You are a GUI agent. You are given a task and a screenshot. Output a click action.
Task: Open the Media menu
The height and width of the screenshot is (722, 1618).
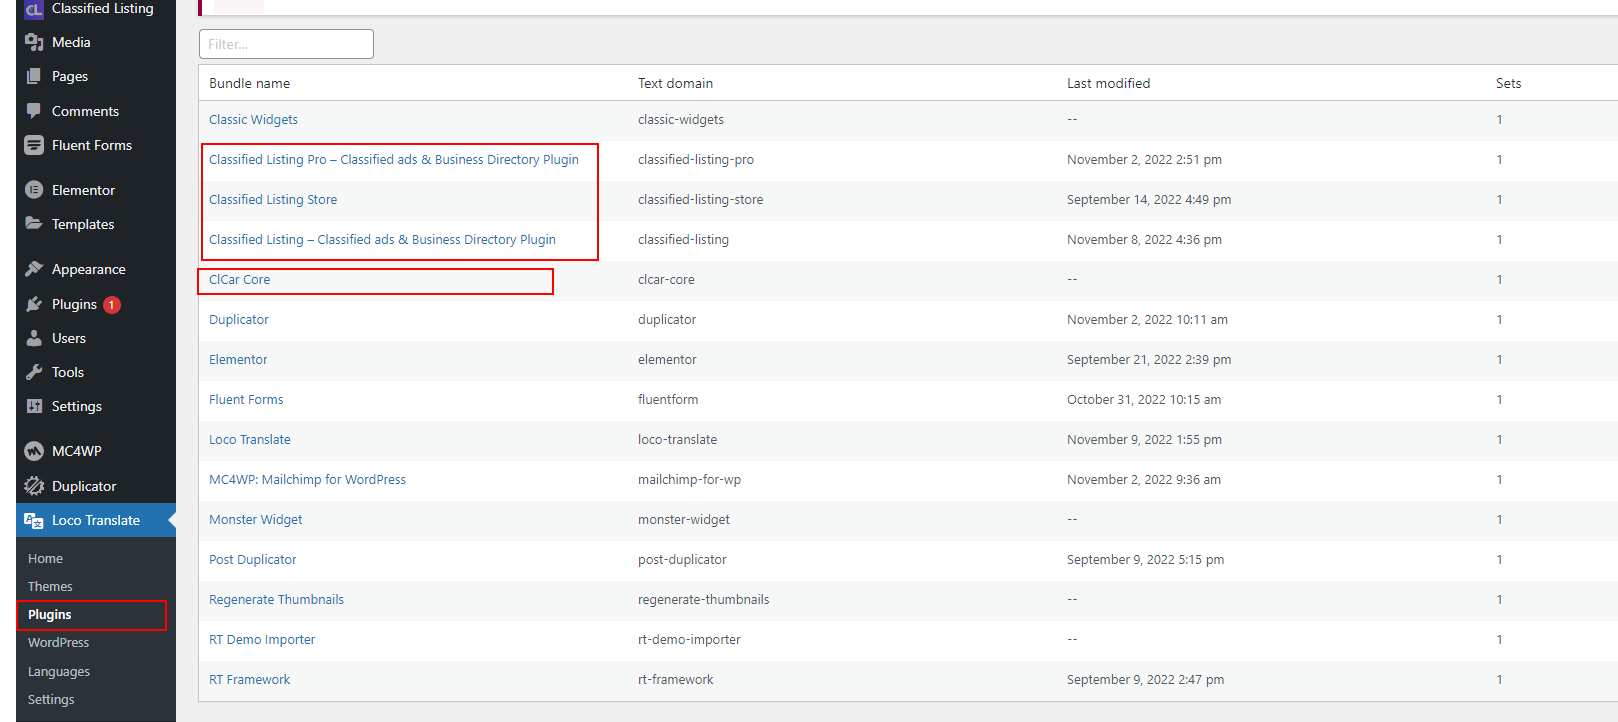point(71,42)
